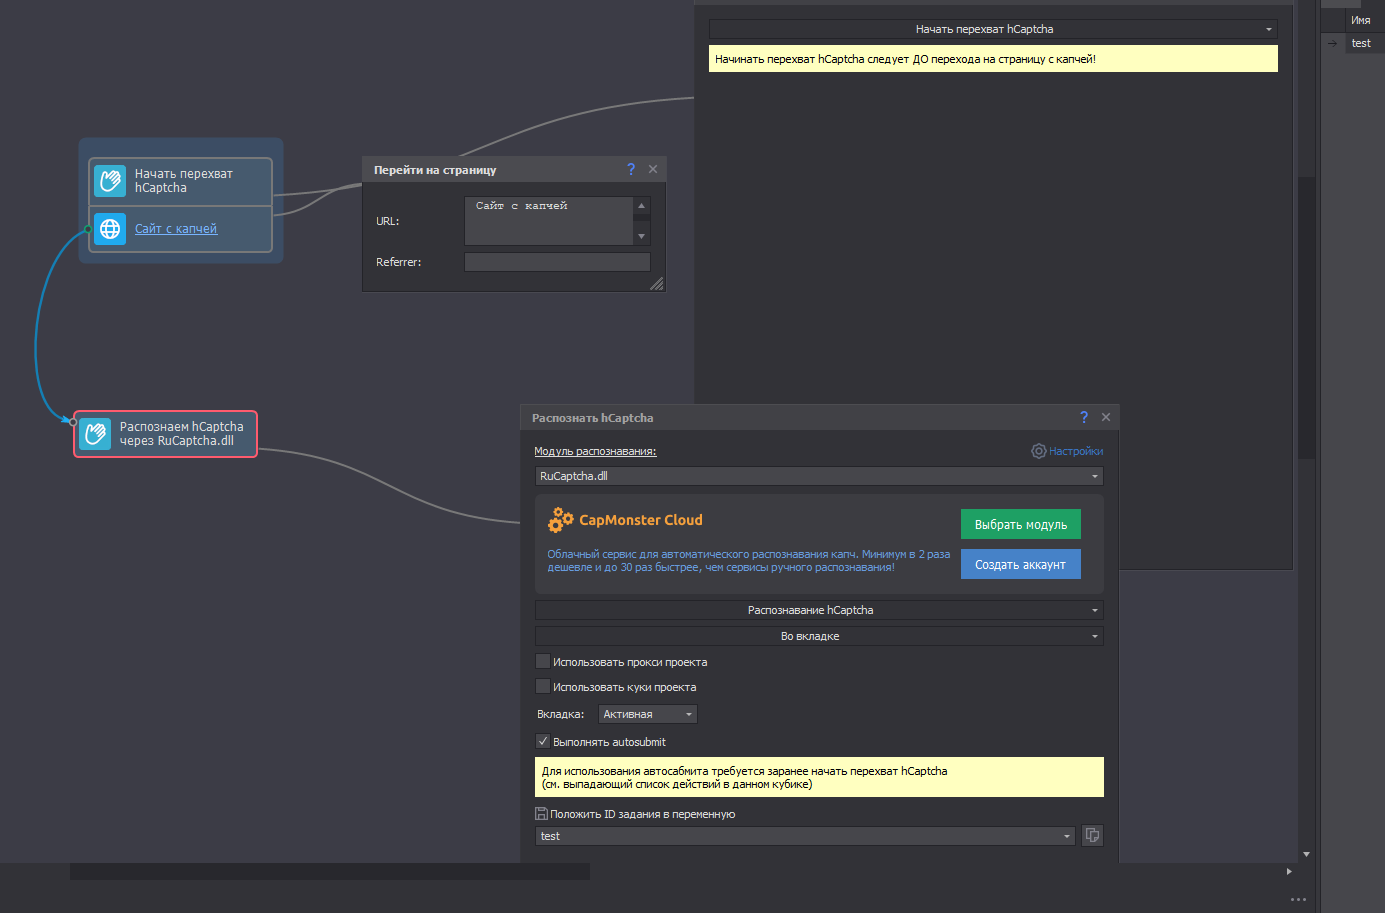
Task: Click the Имя column header
Action: click(x=1361, y=20)
